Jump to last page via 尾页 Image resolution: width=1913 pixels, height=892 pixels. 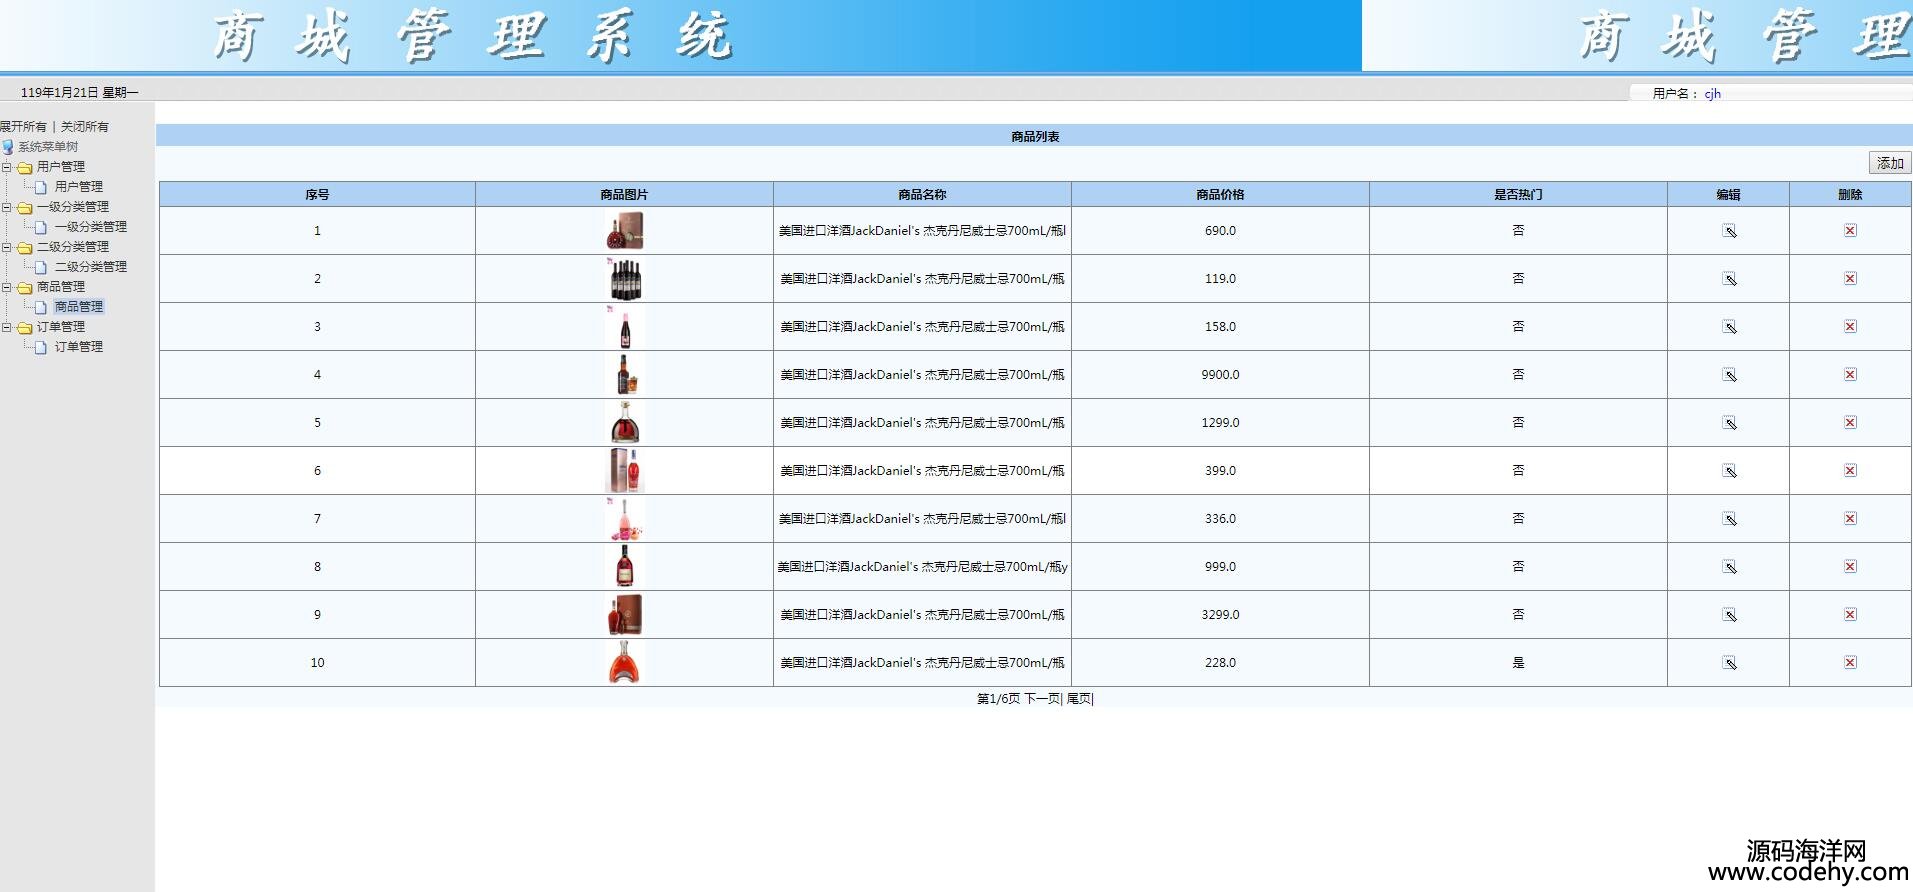[1078, 699]
